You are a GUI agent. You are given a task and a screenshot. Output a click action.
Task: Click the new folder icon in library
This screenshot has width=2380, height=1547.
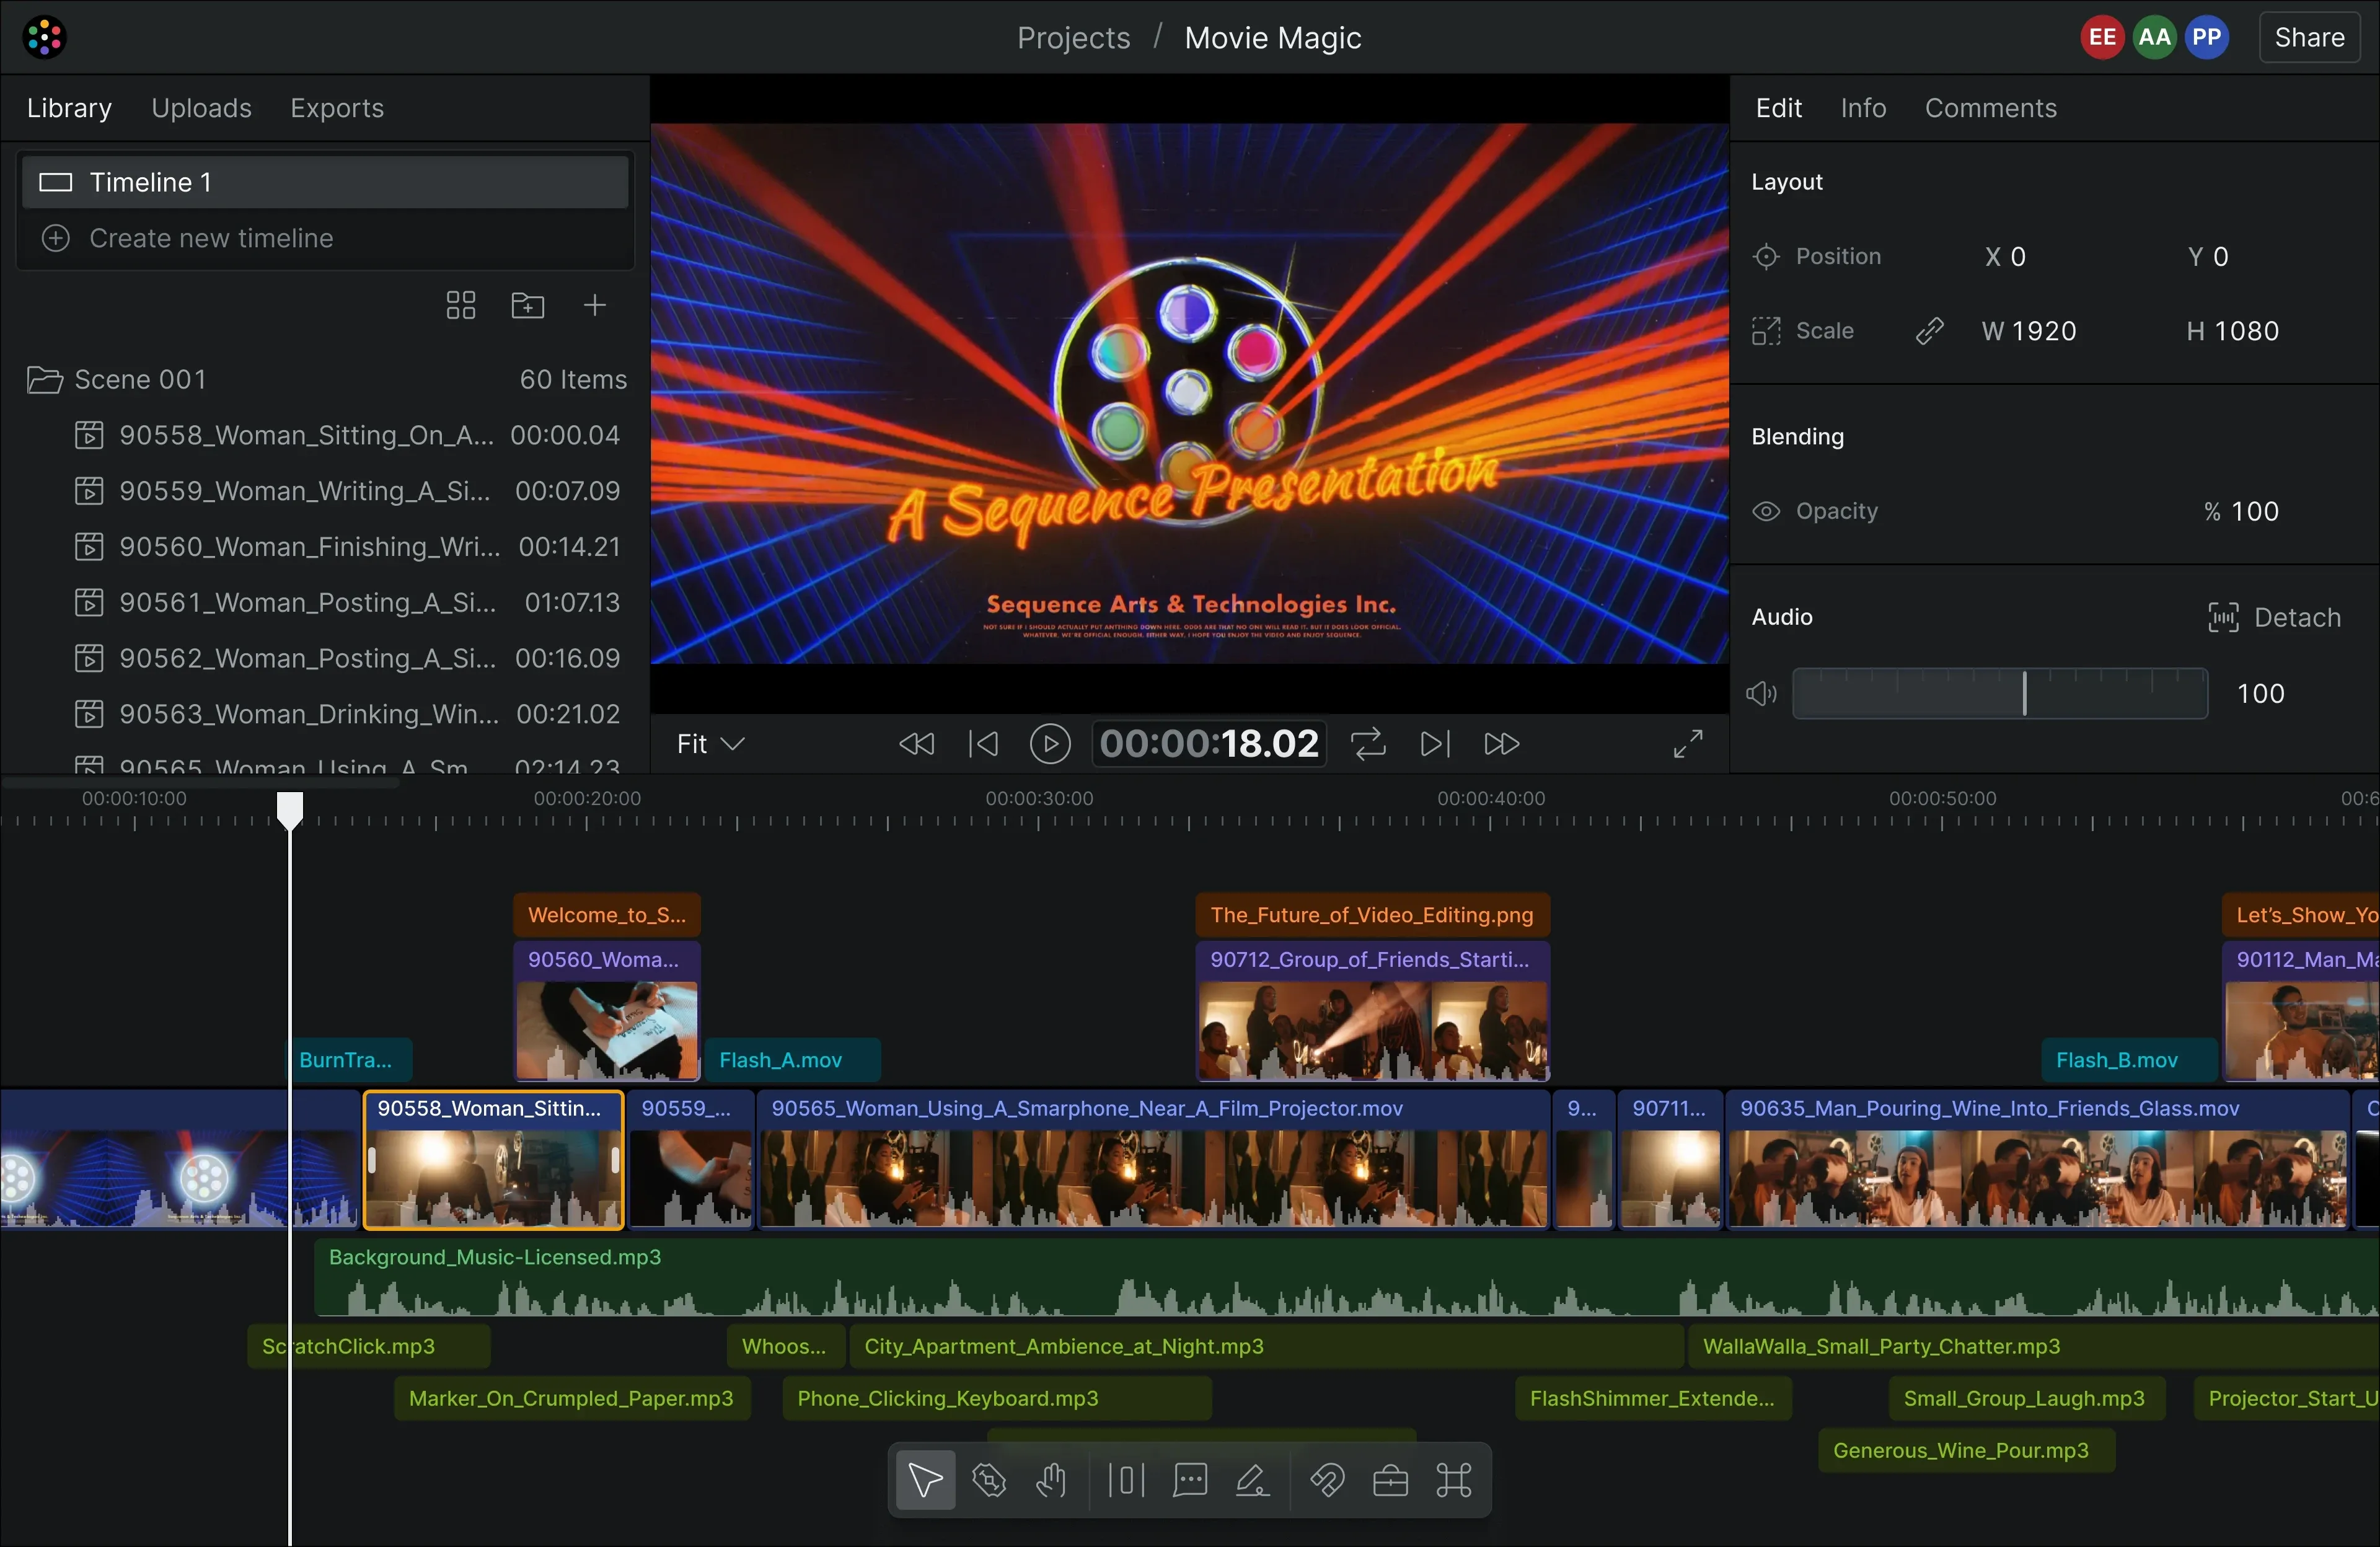pyautogui.click(x=528, y=305)
